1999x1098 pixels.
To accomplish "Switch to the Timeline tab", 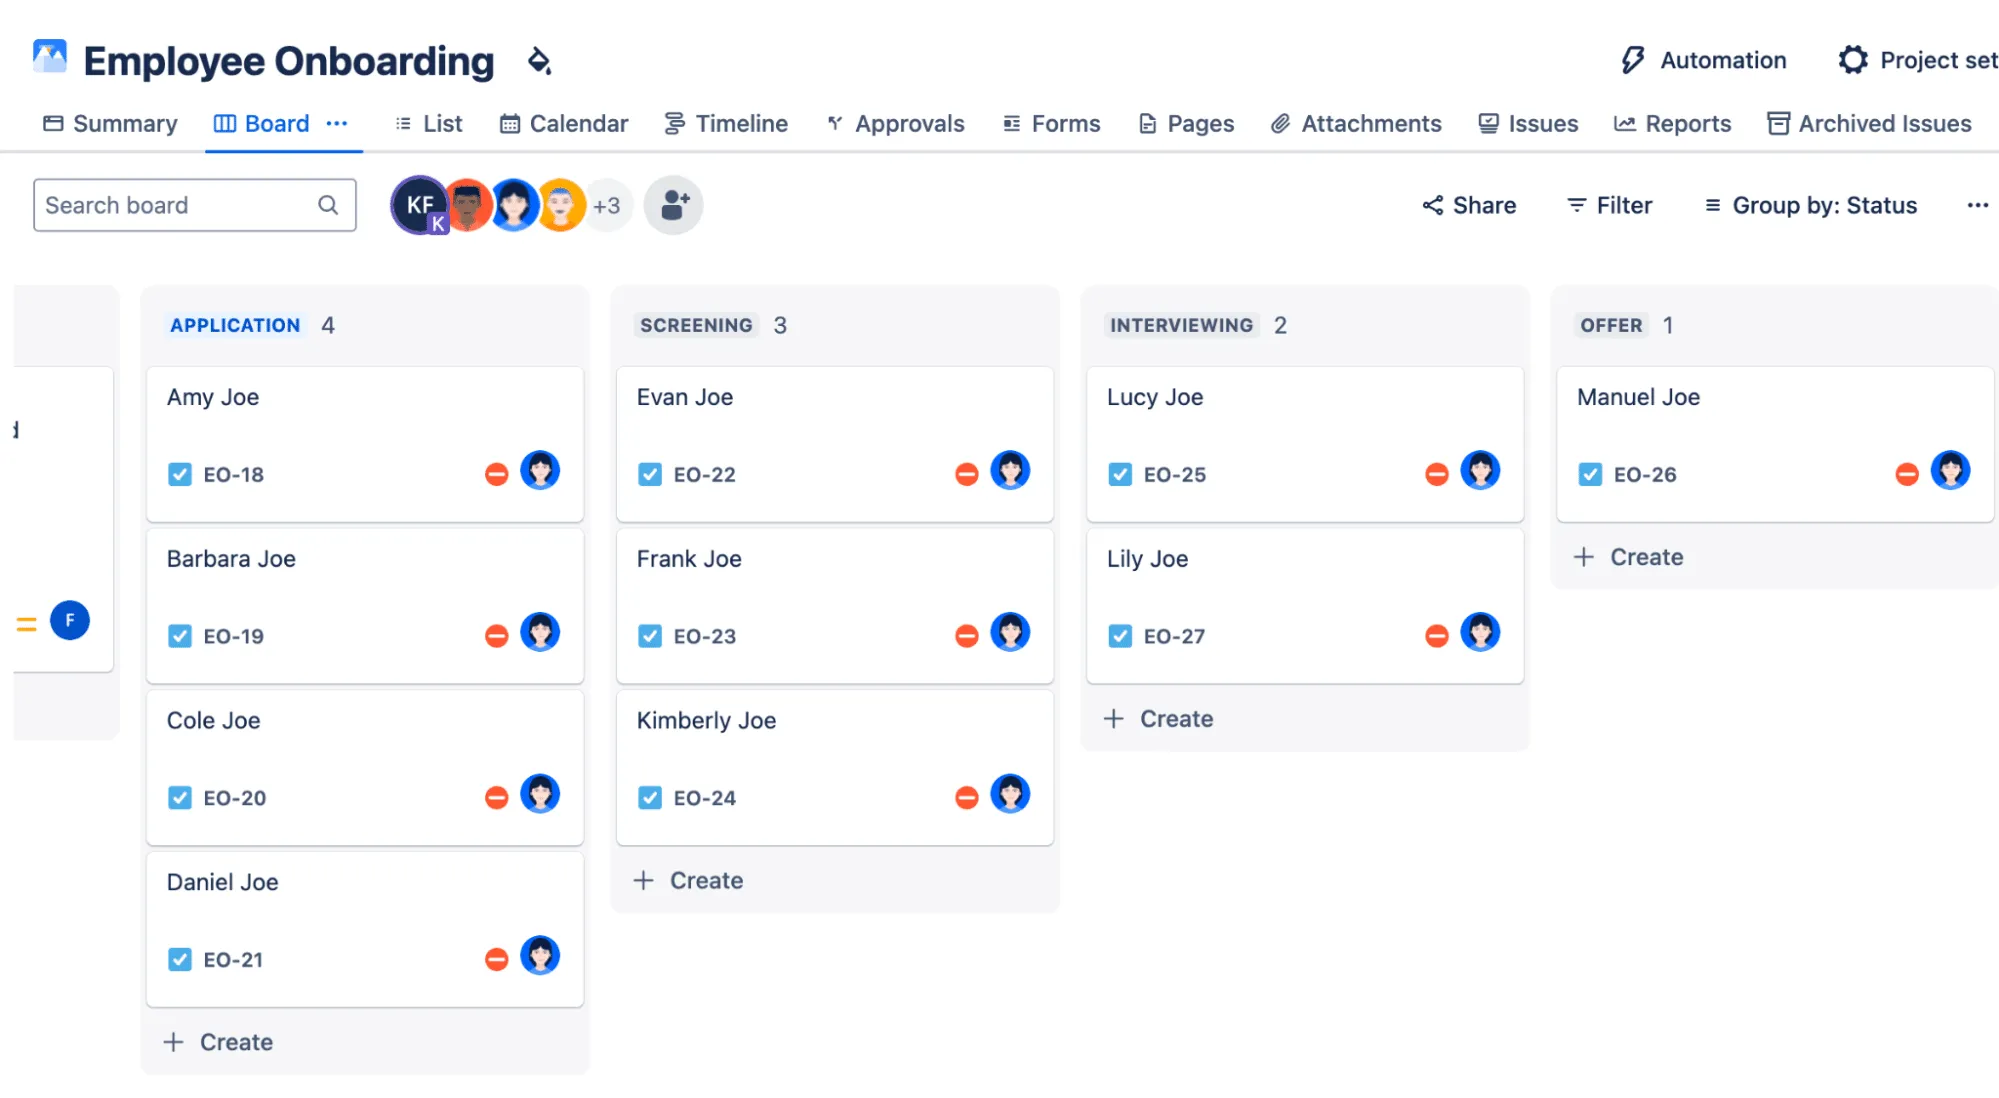I will point(727,123).
